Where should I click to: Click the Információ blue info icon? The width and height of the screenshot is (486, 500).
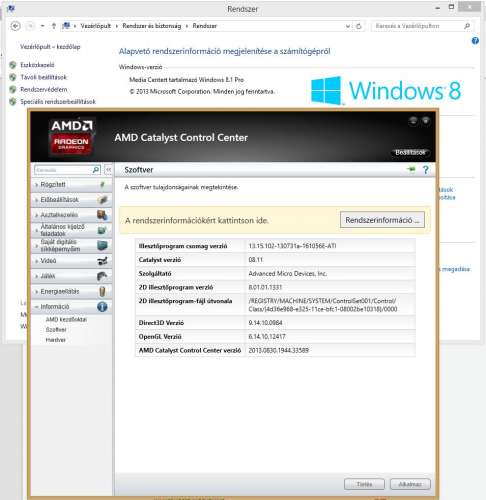click(x=102, y=307)
